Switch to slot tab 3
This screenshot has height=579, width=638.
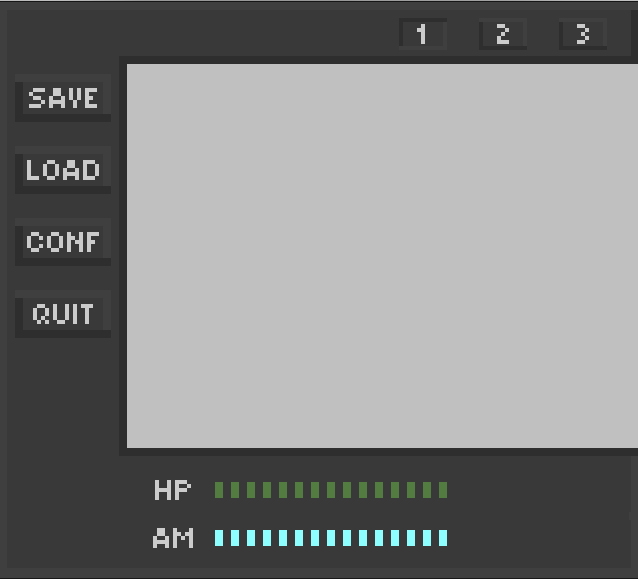pyautogui.click(x=582, y=34)
